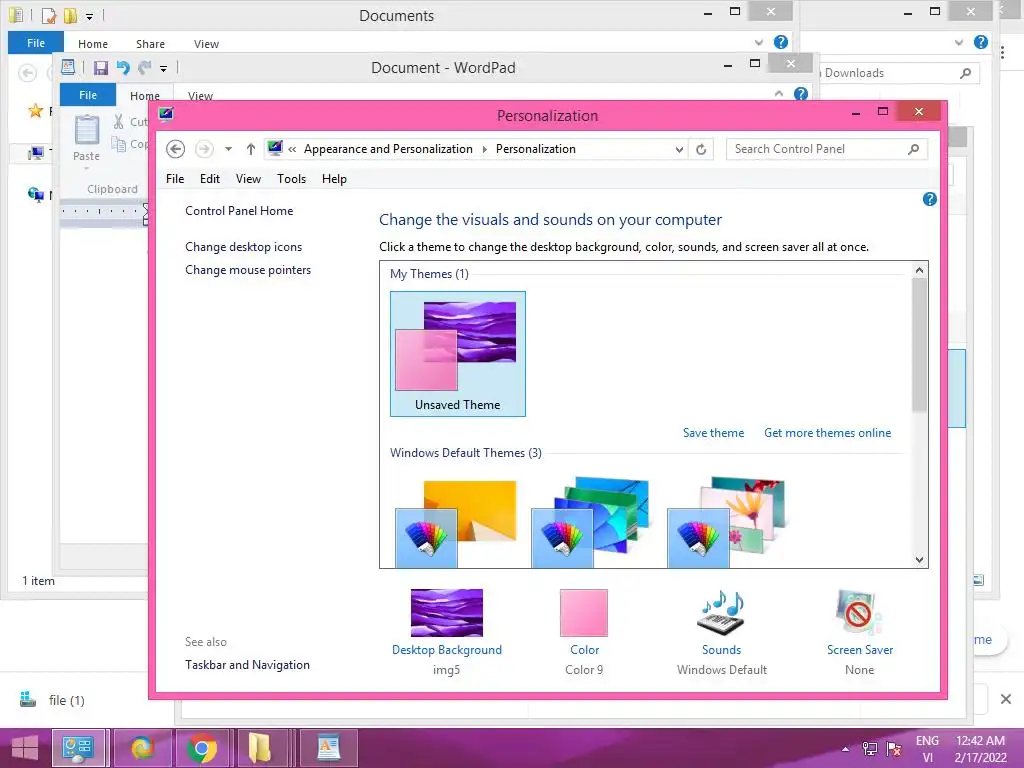Select the orange Windows default theme
Screen dimensions: 1024x768
click(x=456, y=523)
